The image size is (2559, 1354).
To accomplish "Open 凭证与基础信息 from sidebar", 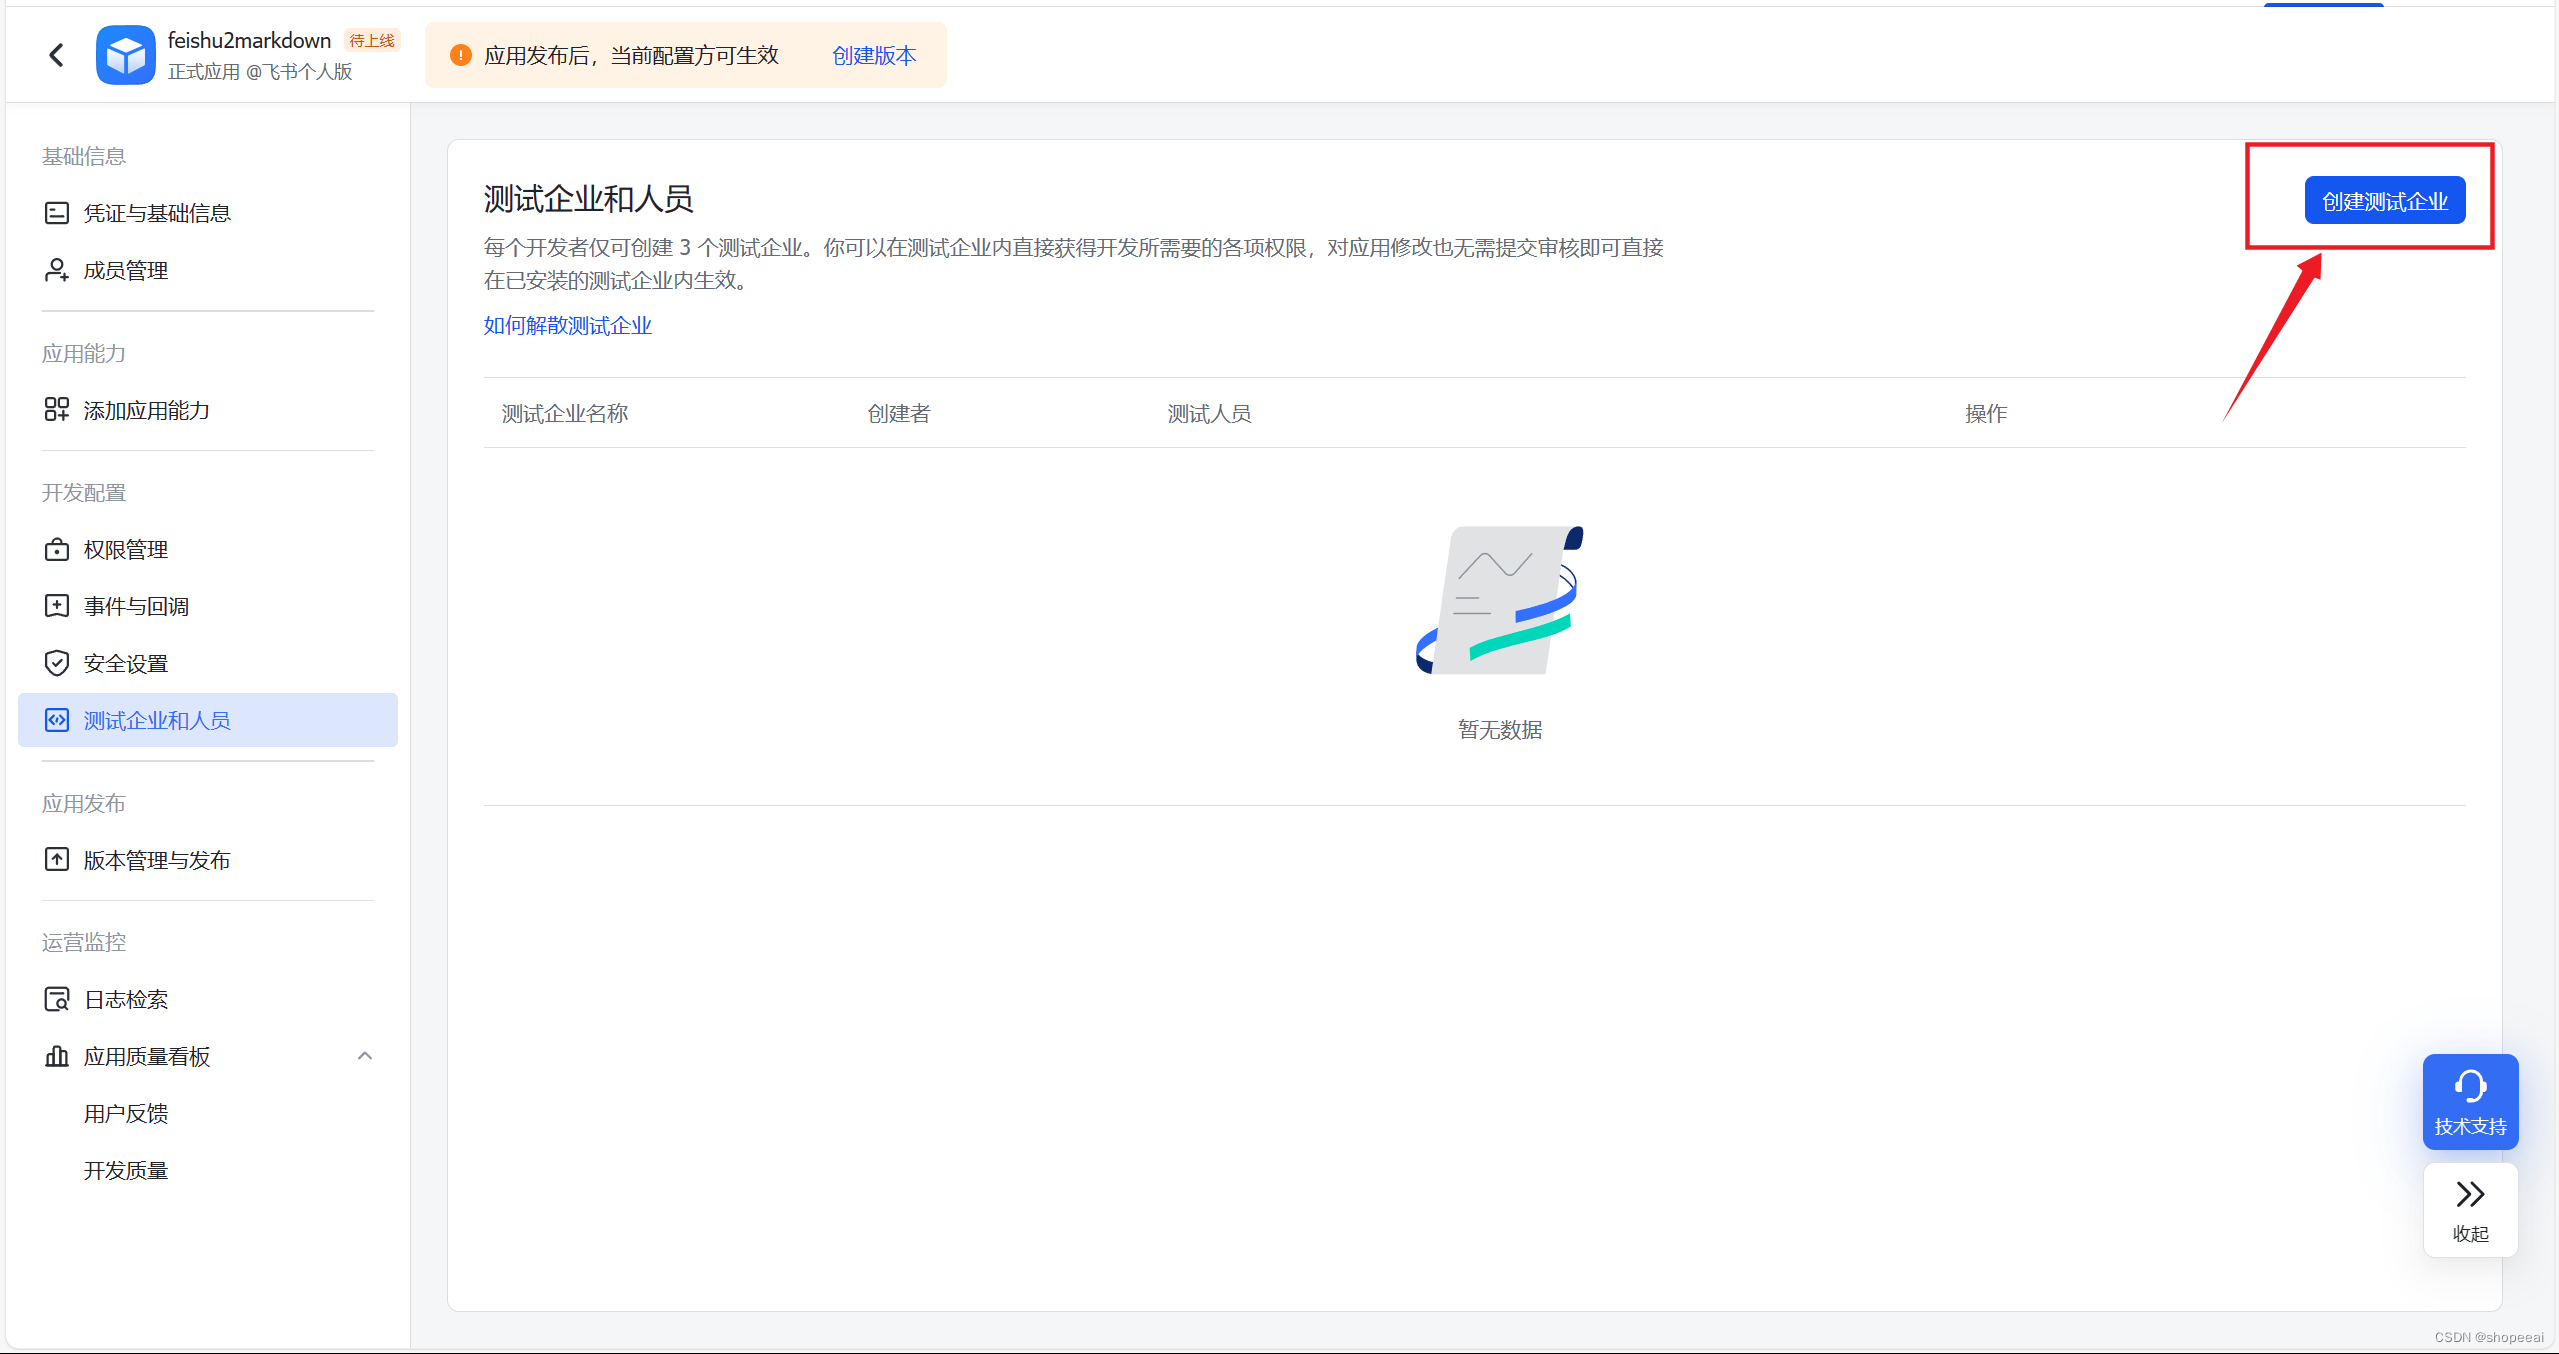I will (x=157, y=213).
